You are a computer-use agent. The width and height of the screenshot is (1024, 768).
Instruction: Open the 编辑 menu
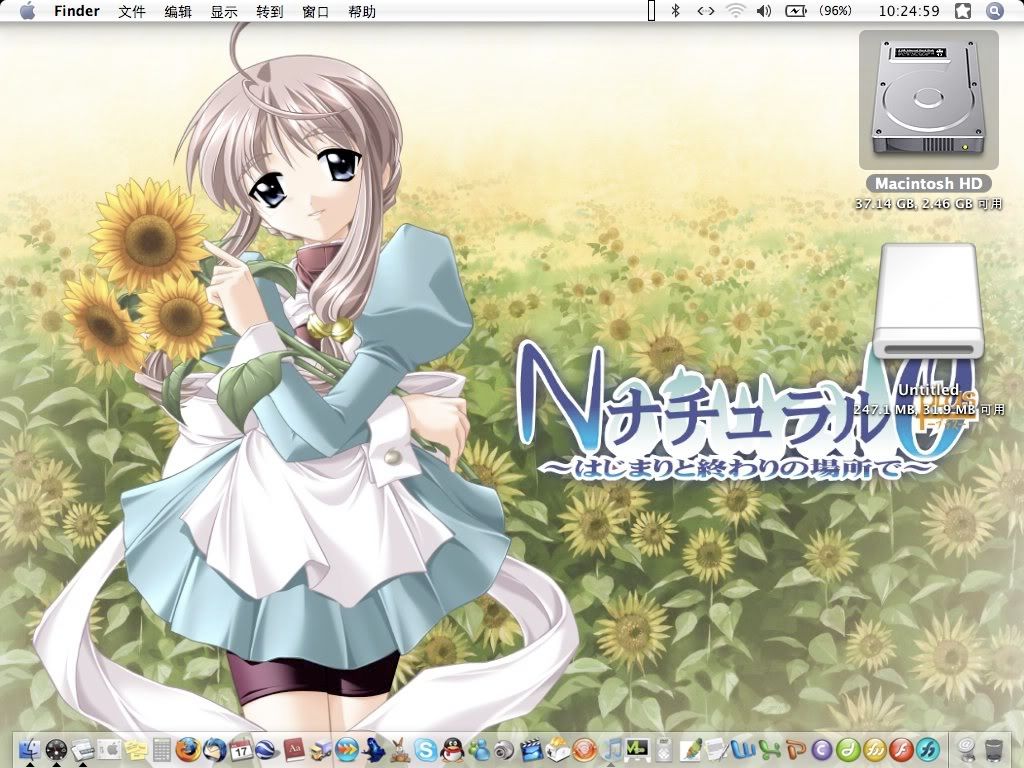click(x=178, y=11)
